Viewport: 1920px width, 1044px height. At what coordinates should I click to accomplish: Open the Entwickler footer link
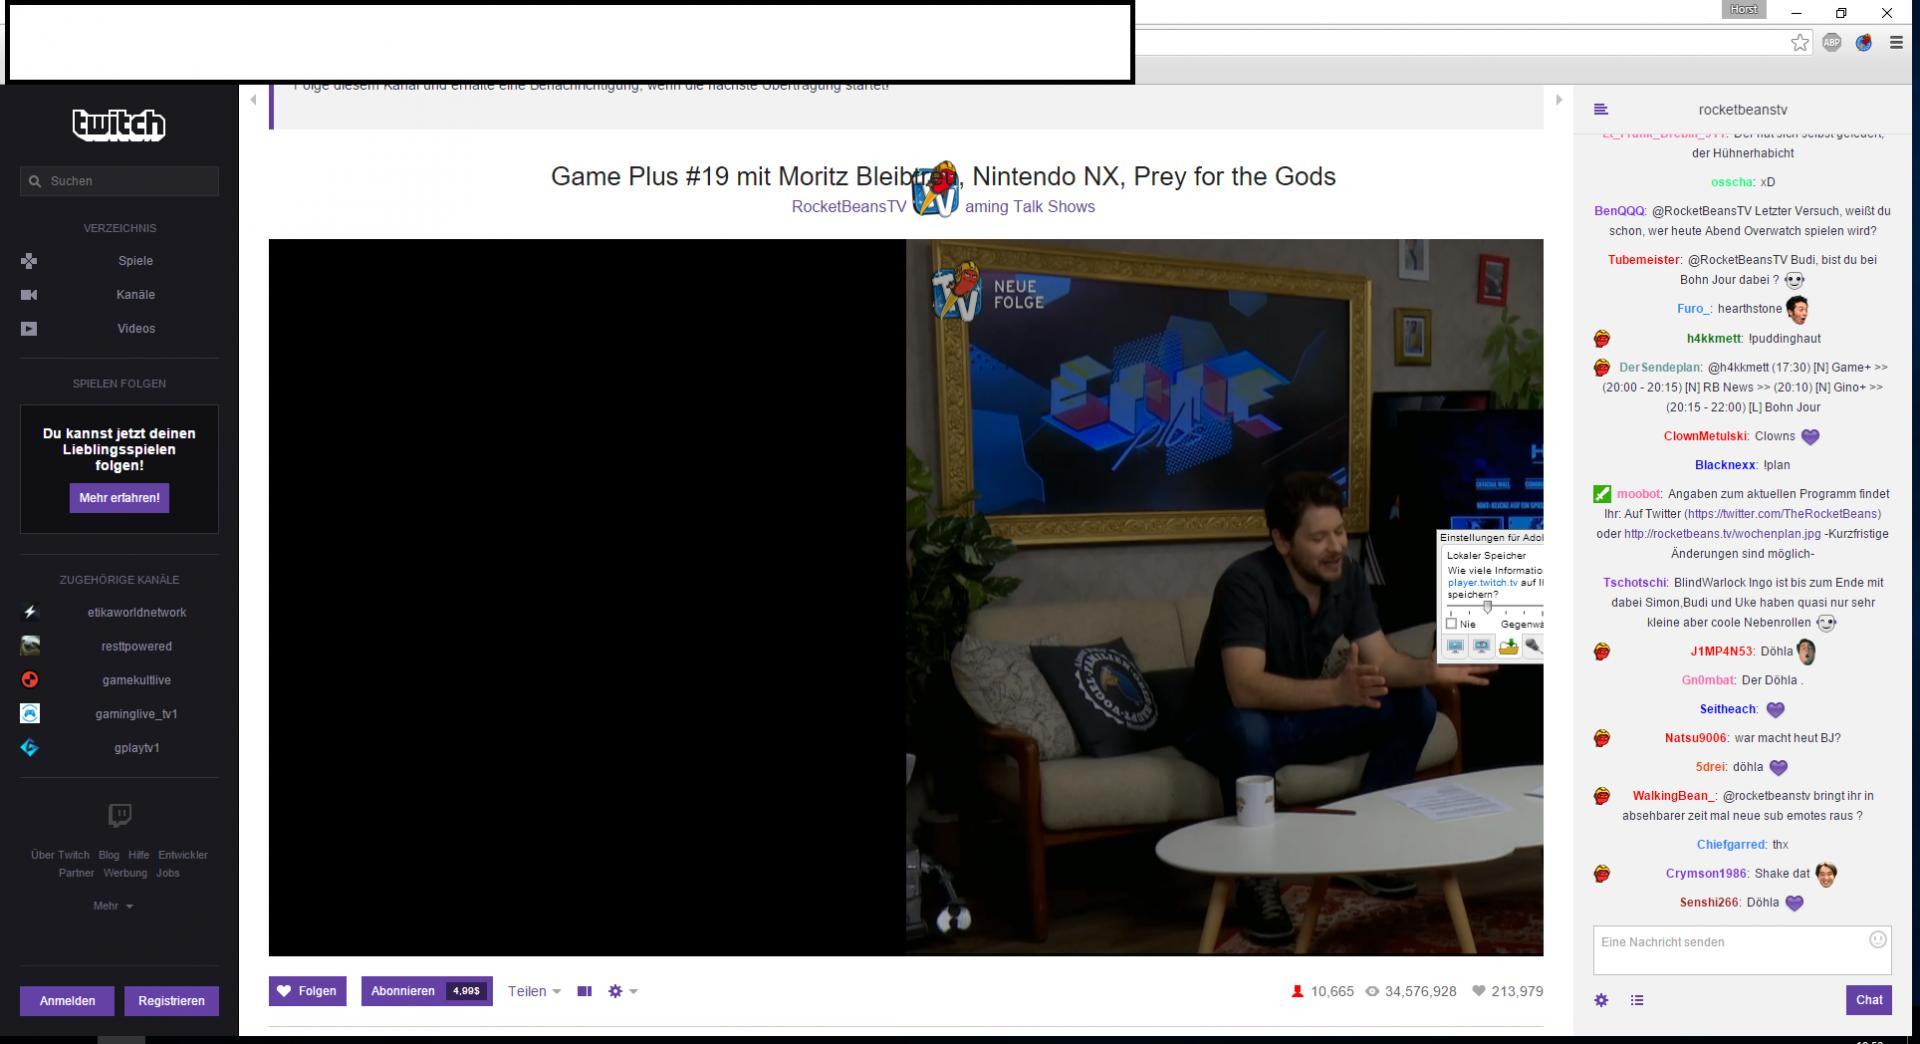point(183,855)
